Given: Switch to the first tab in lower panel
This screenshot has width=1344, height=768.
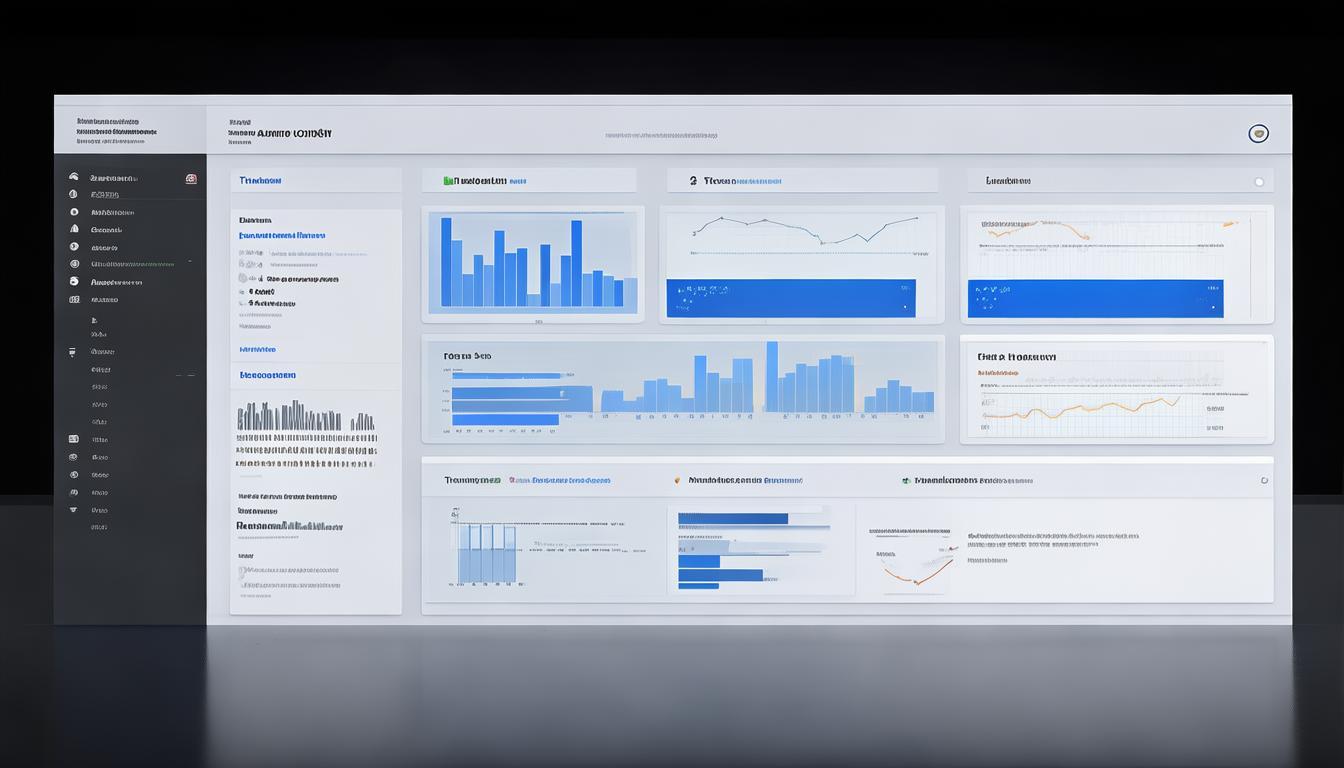Looking at the screenshot, I should click(x=472, y=481).
